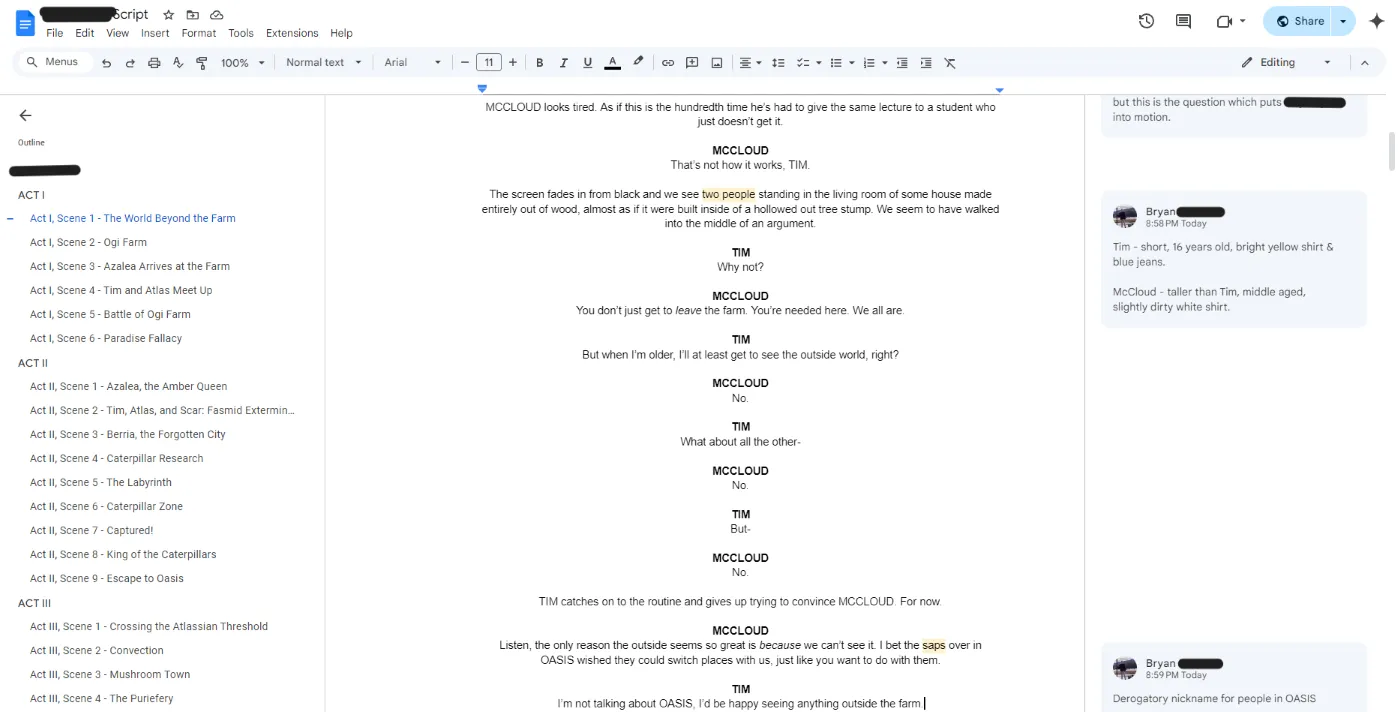Toggle italic formatting
1398x712 pixels.
[564, 63]
